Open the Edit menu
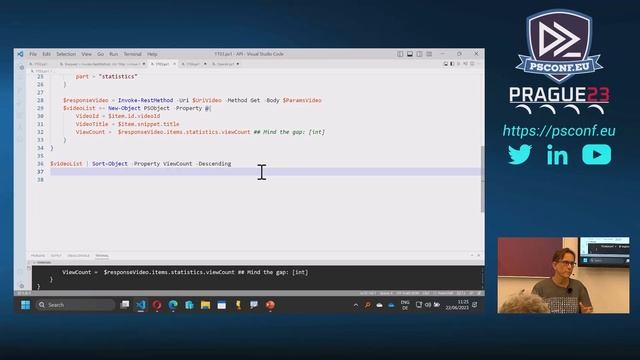The height and width of the screenshot is (360, 640). (x=46, y=54)
